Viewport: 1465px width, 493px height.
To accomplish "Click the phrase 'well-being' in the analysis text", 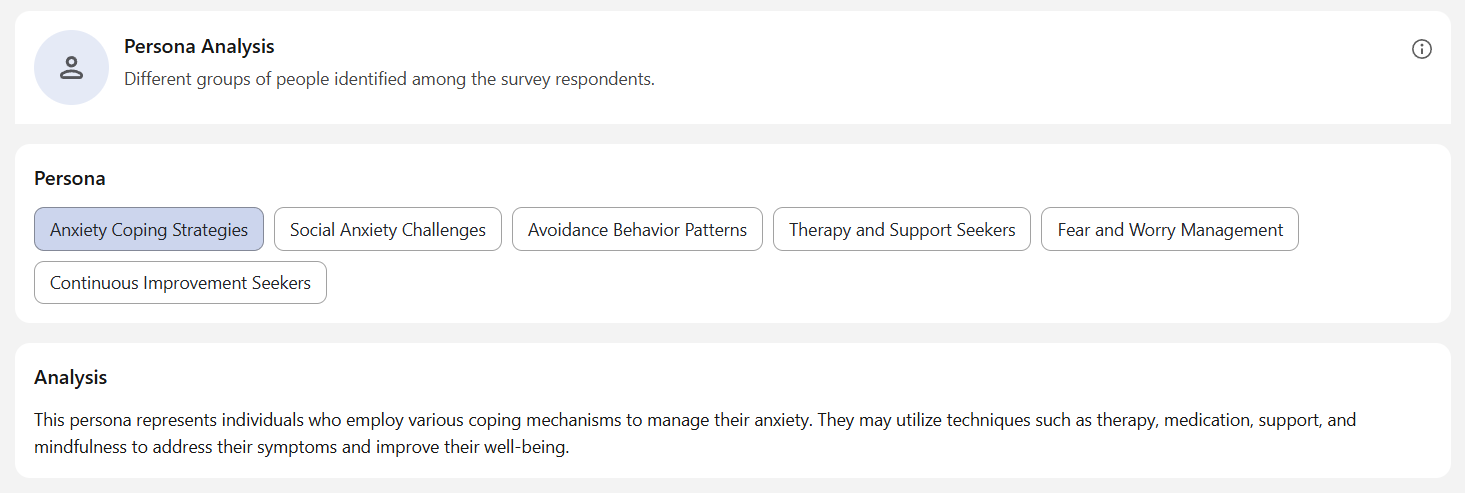I will click(525, 447).
